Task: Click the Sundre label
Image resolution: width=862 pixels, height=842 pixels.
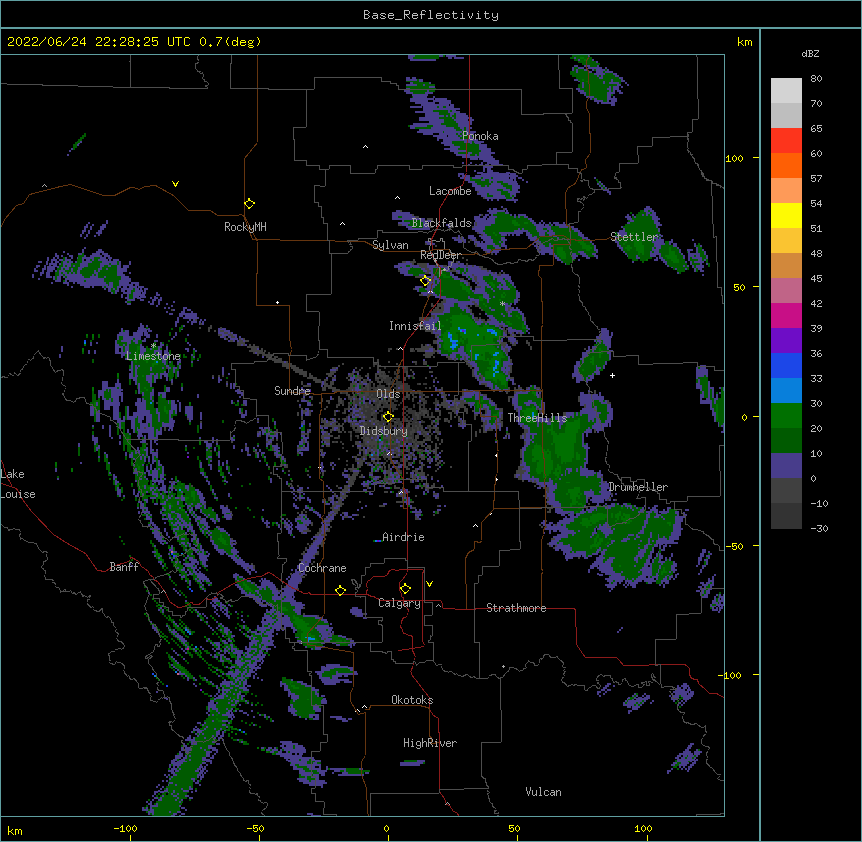Action: [x=292, y=391]
